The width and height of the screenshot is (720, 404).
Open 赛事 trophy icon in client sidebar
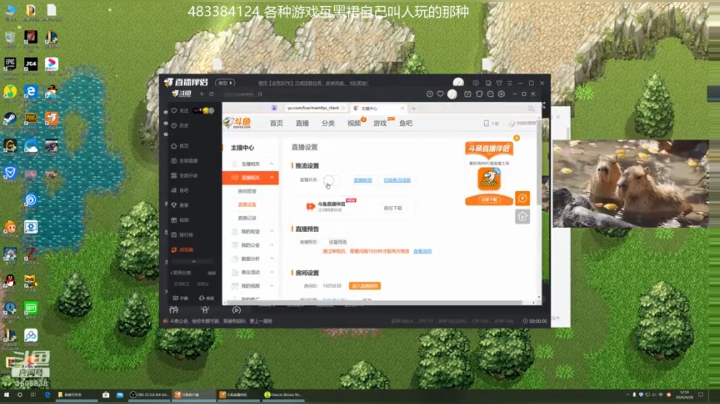point(174,205)
